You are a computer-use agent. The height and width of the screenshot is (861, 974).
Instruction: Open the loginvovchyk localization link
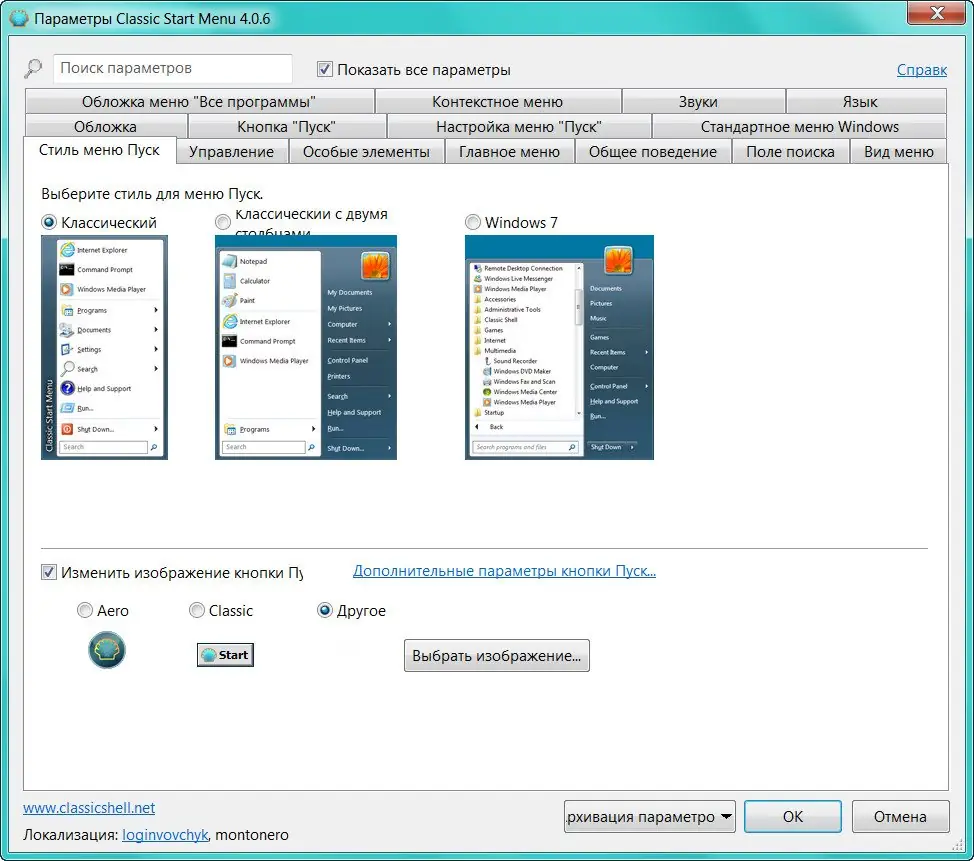165,834
